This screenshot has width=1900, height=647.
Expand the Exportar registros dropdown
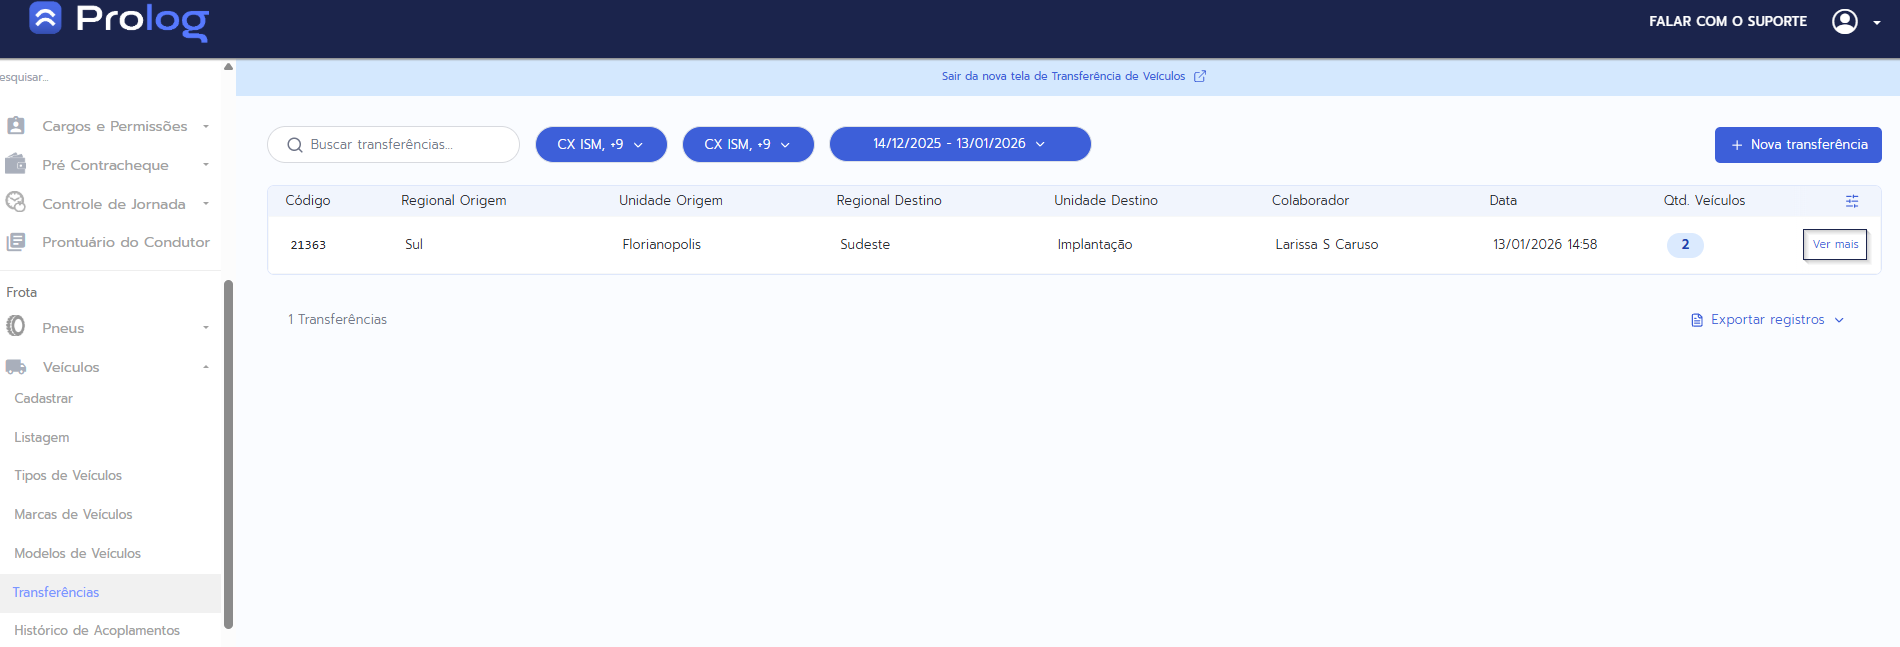[1767, 320]
